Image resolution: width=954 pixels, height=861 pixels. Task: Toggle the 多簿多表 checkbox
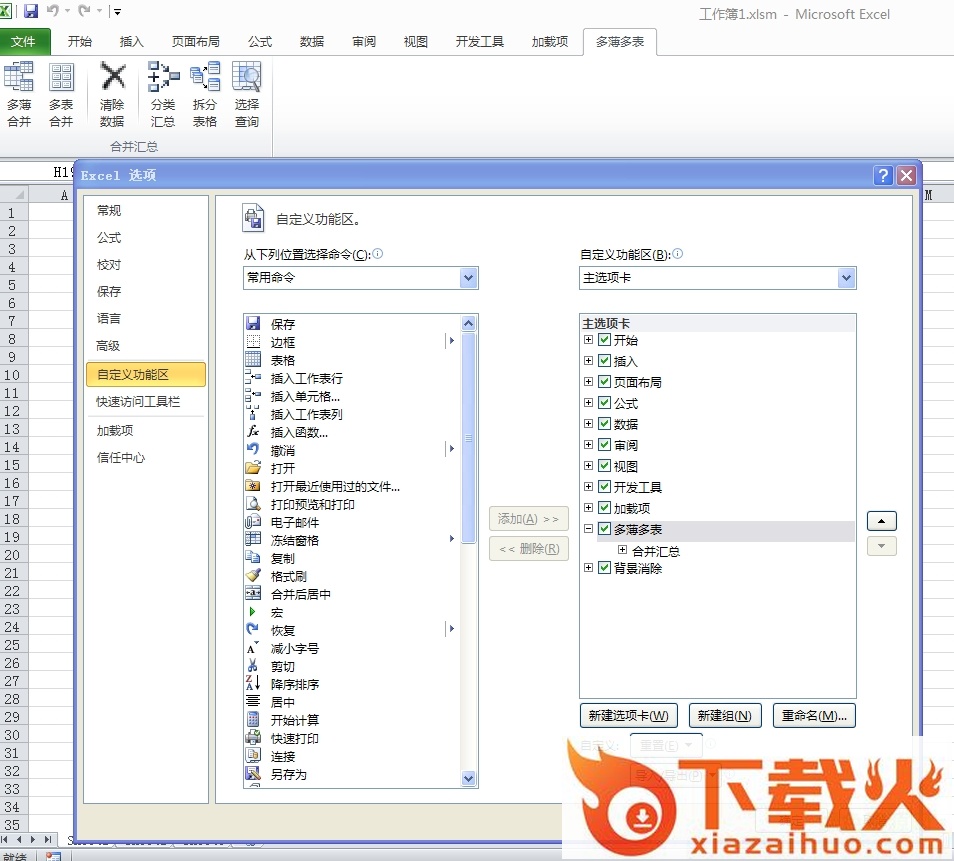click(604, 529)
